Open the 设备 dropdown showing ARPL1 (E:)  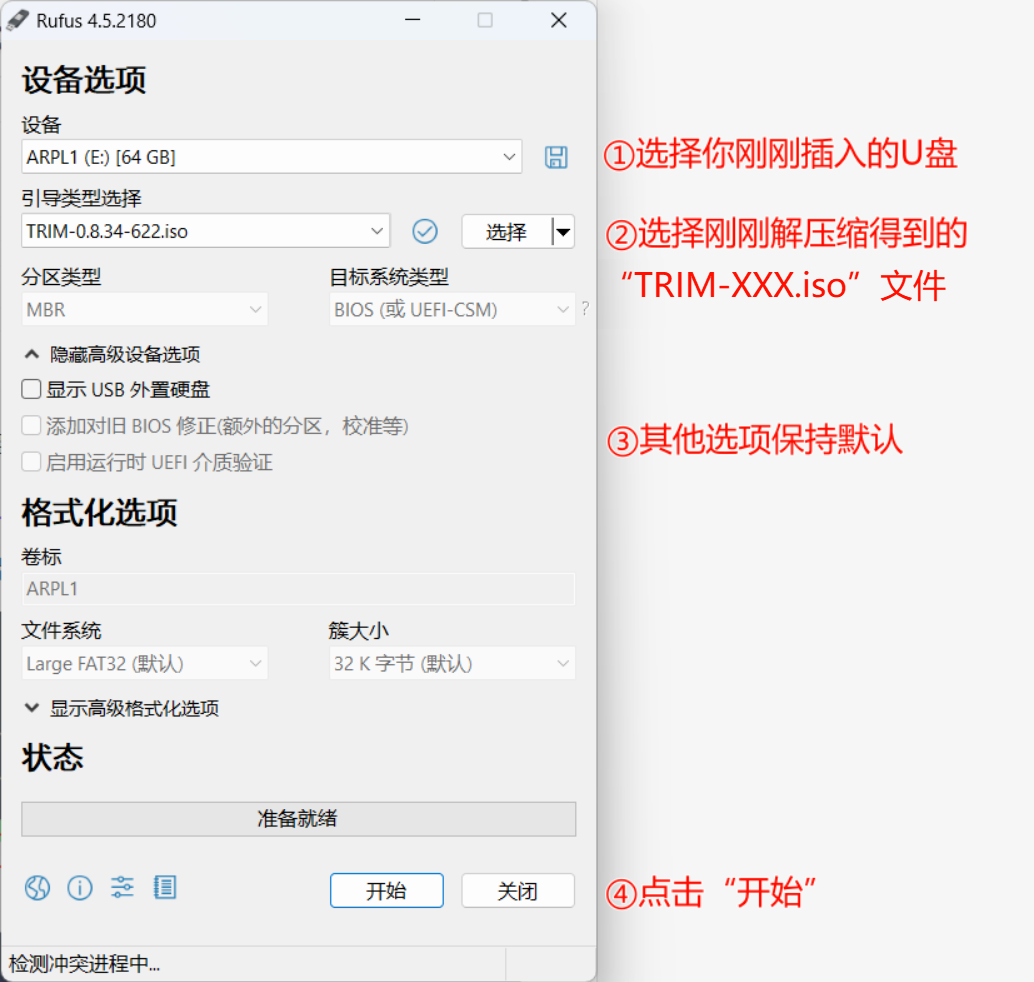click(272, 157)
